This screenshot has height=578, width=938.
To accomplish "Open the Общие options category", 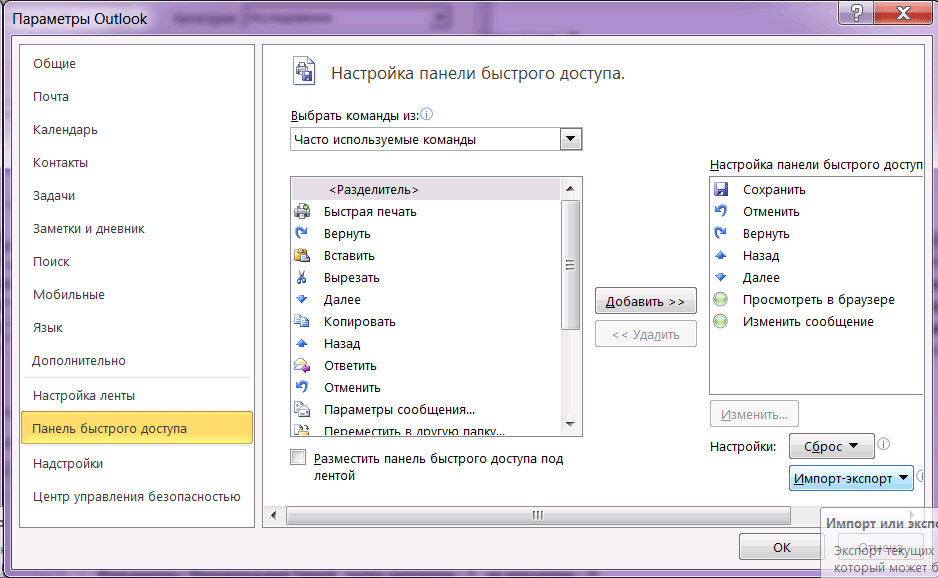I will 137,63.
